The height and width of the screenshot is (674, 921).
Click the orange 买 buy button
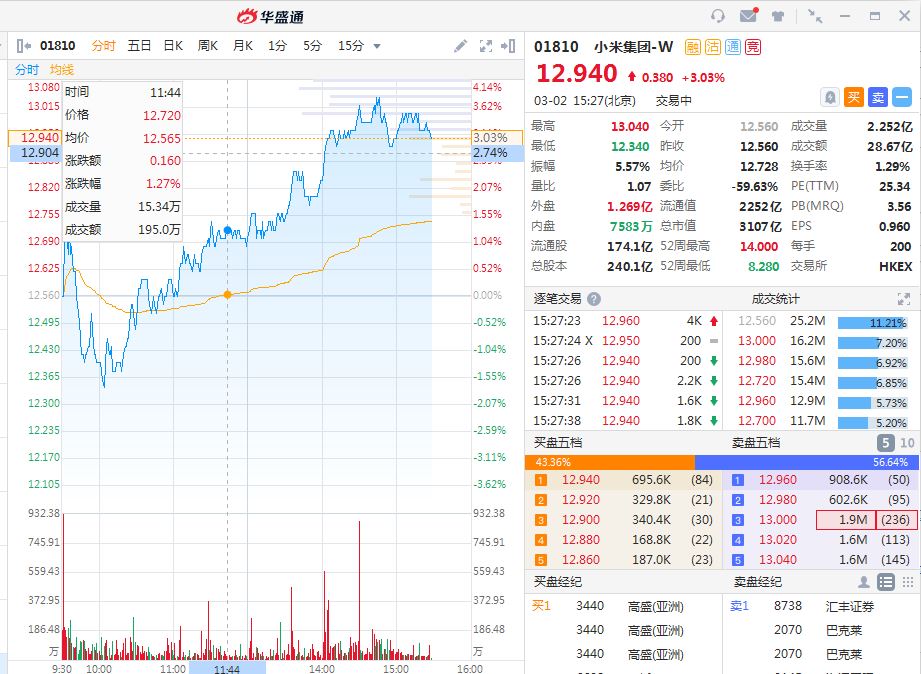(x=854, y=97)
